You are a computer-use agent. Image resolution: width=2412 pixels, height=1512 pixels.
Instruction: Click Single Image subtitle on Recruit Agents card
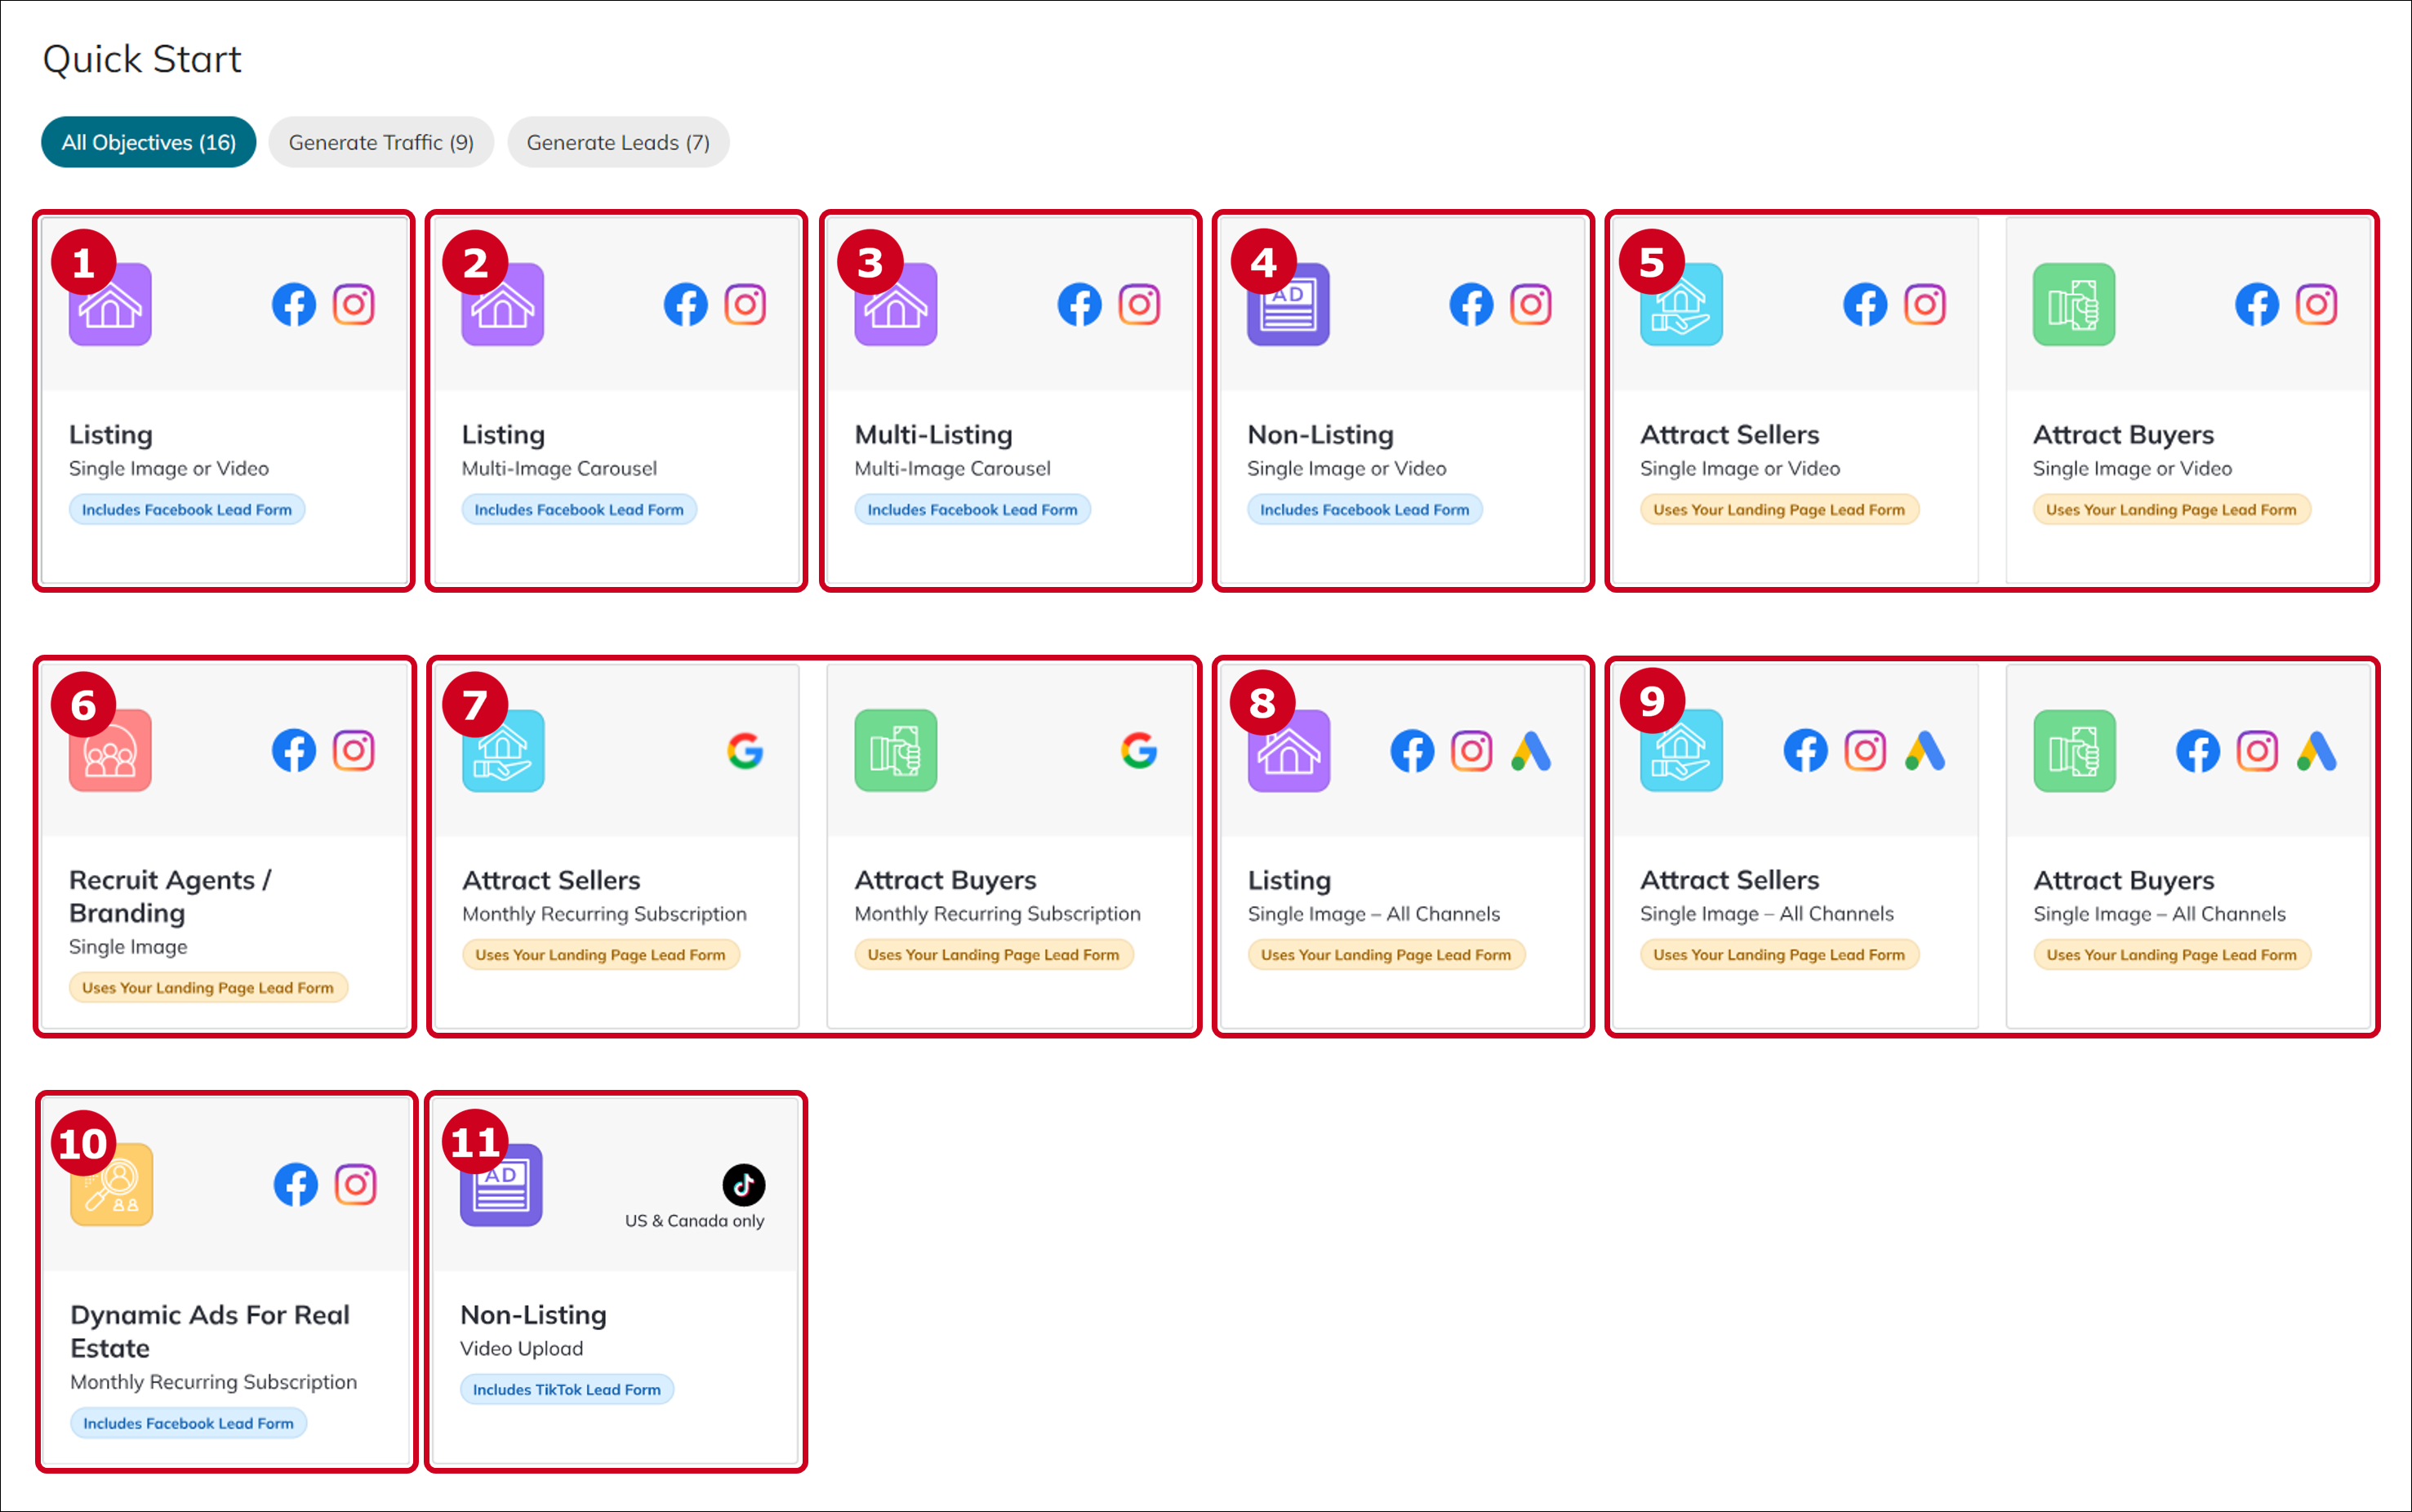(128, 946)
